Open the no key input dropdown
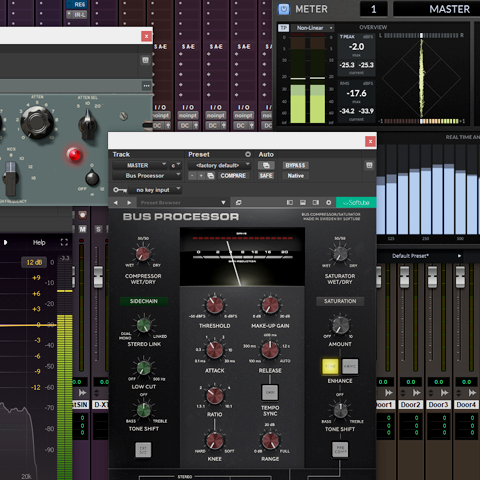Viewport: 480px width, 480px height. [x=155, y=190]
